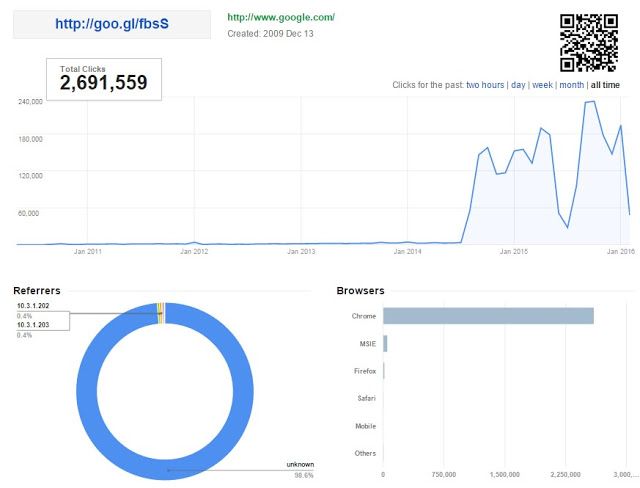Open the goo.gl/fbsS short link

coord(112,24)
